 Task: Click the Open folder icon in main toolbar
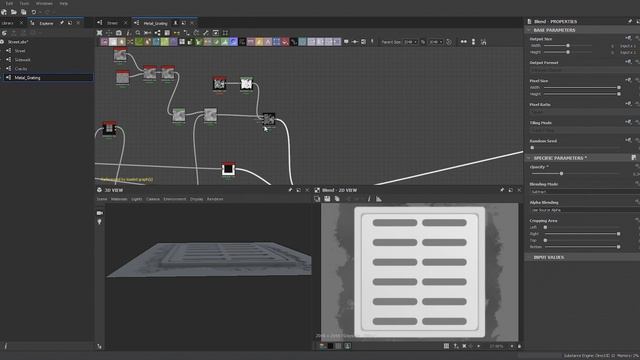click(14, 12)
